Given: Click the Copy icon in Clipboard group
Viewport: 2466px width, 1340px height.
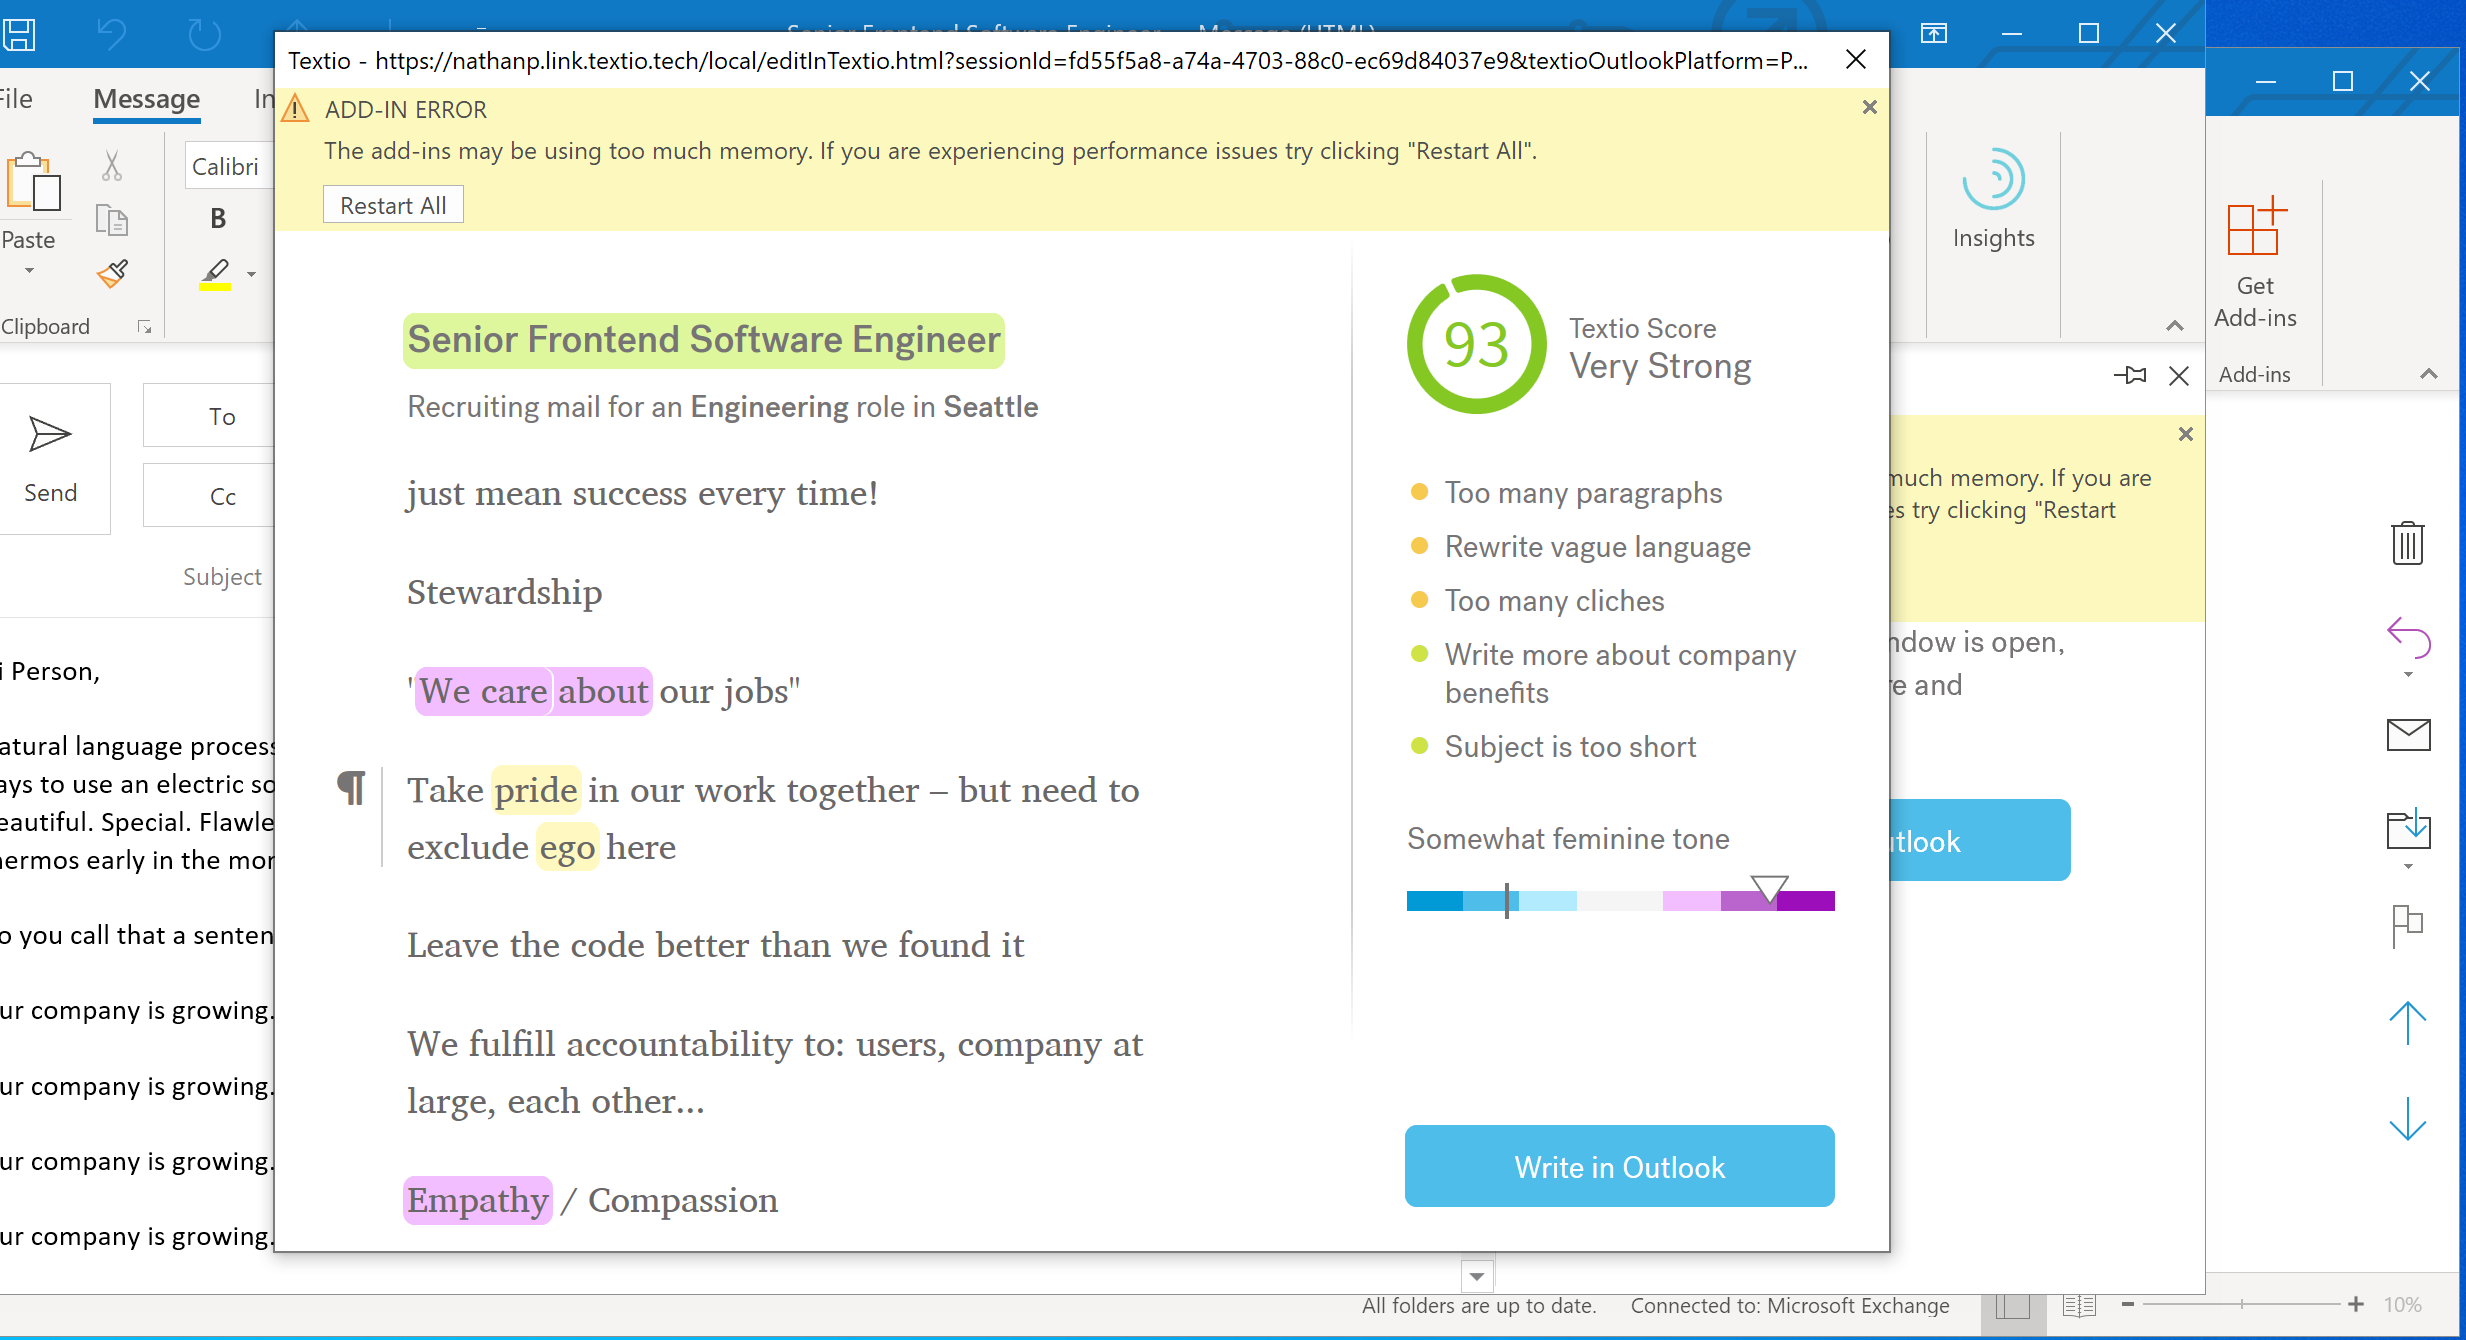Looking at the screenshot, I should (x=112, y=219).
